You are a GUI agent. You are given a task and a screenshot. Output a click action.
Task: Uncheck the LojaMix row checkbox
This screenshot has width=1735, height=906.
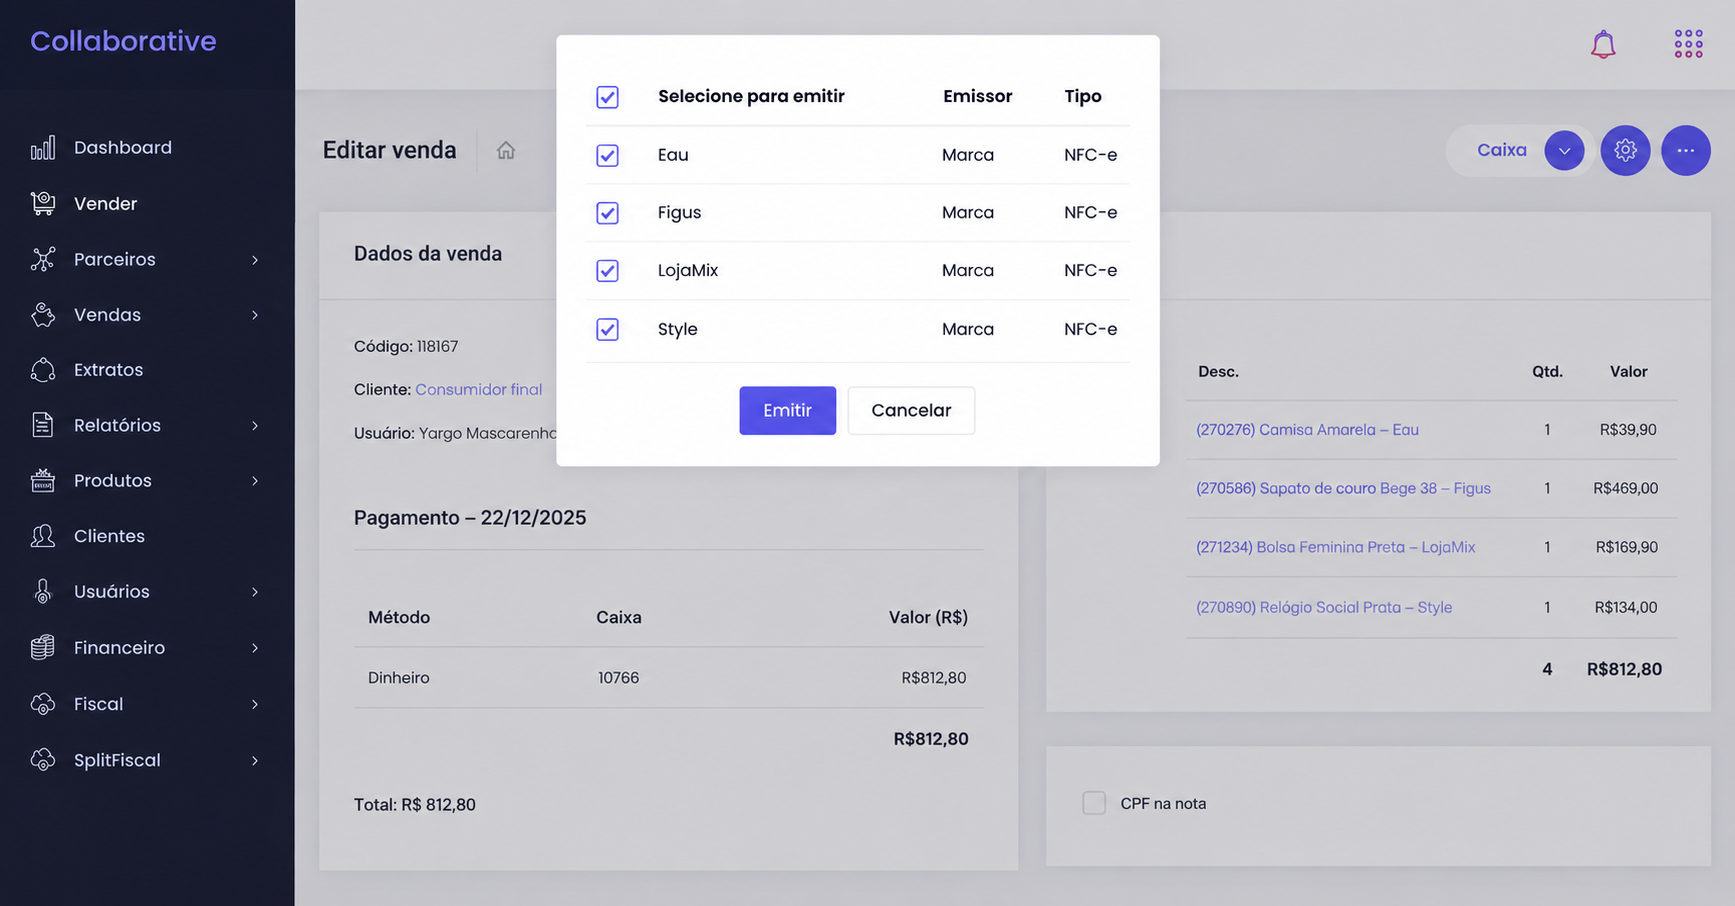[x=607, y=271]
